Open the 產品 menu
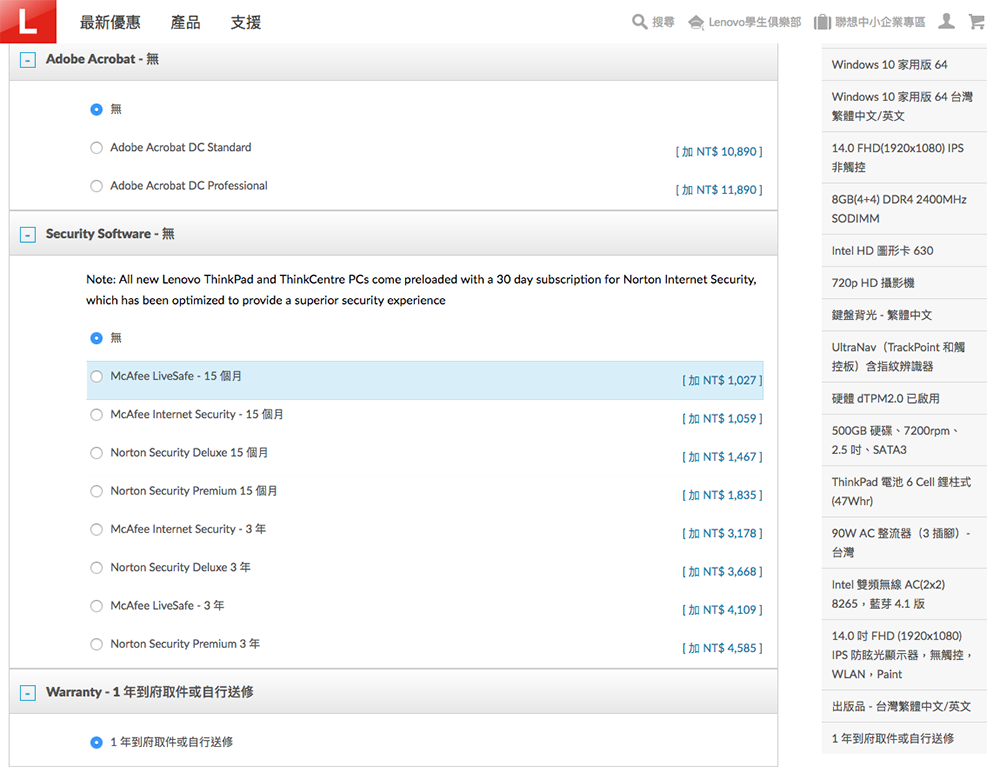Image resolution: width=1000 pixels, height=773 pixels. click(185, 22)
